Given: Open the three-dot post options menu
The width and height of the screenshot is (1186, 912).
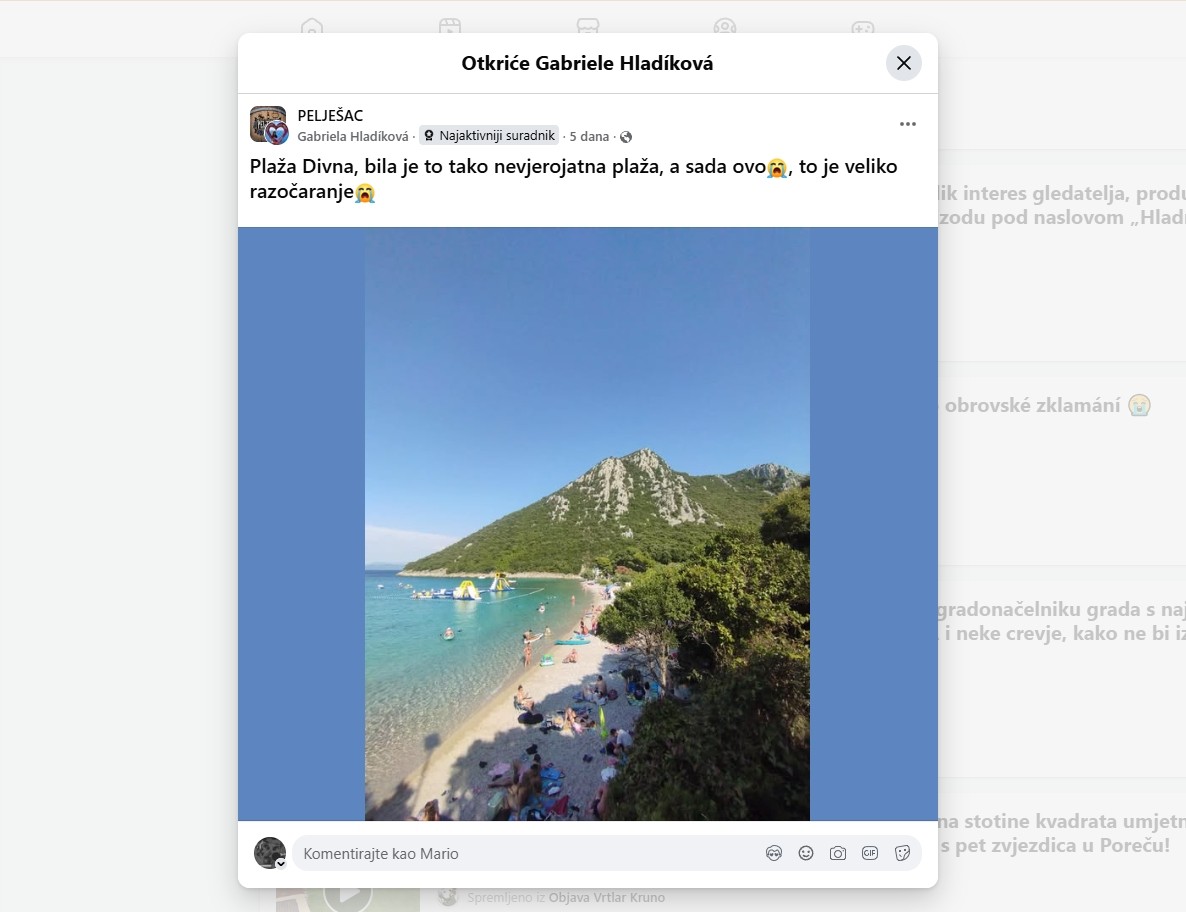Looking at the screenshot, I should (x=908, y=124).
